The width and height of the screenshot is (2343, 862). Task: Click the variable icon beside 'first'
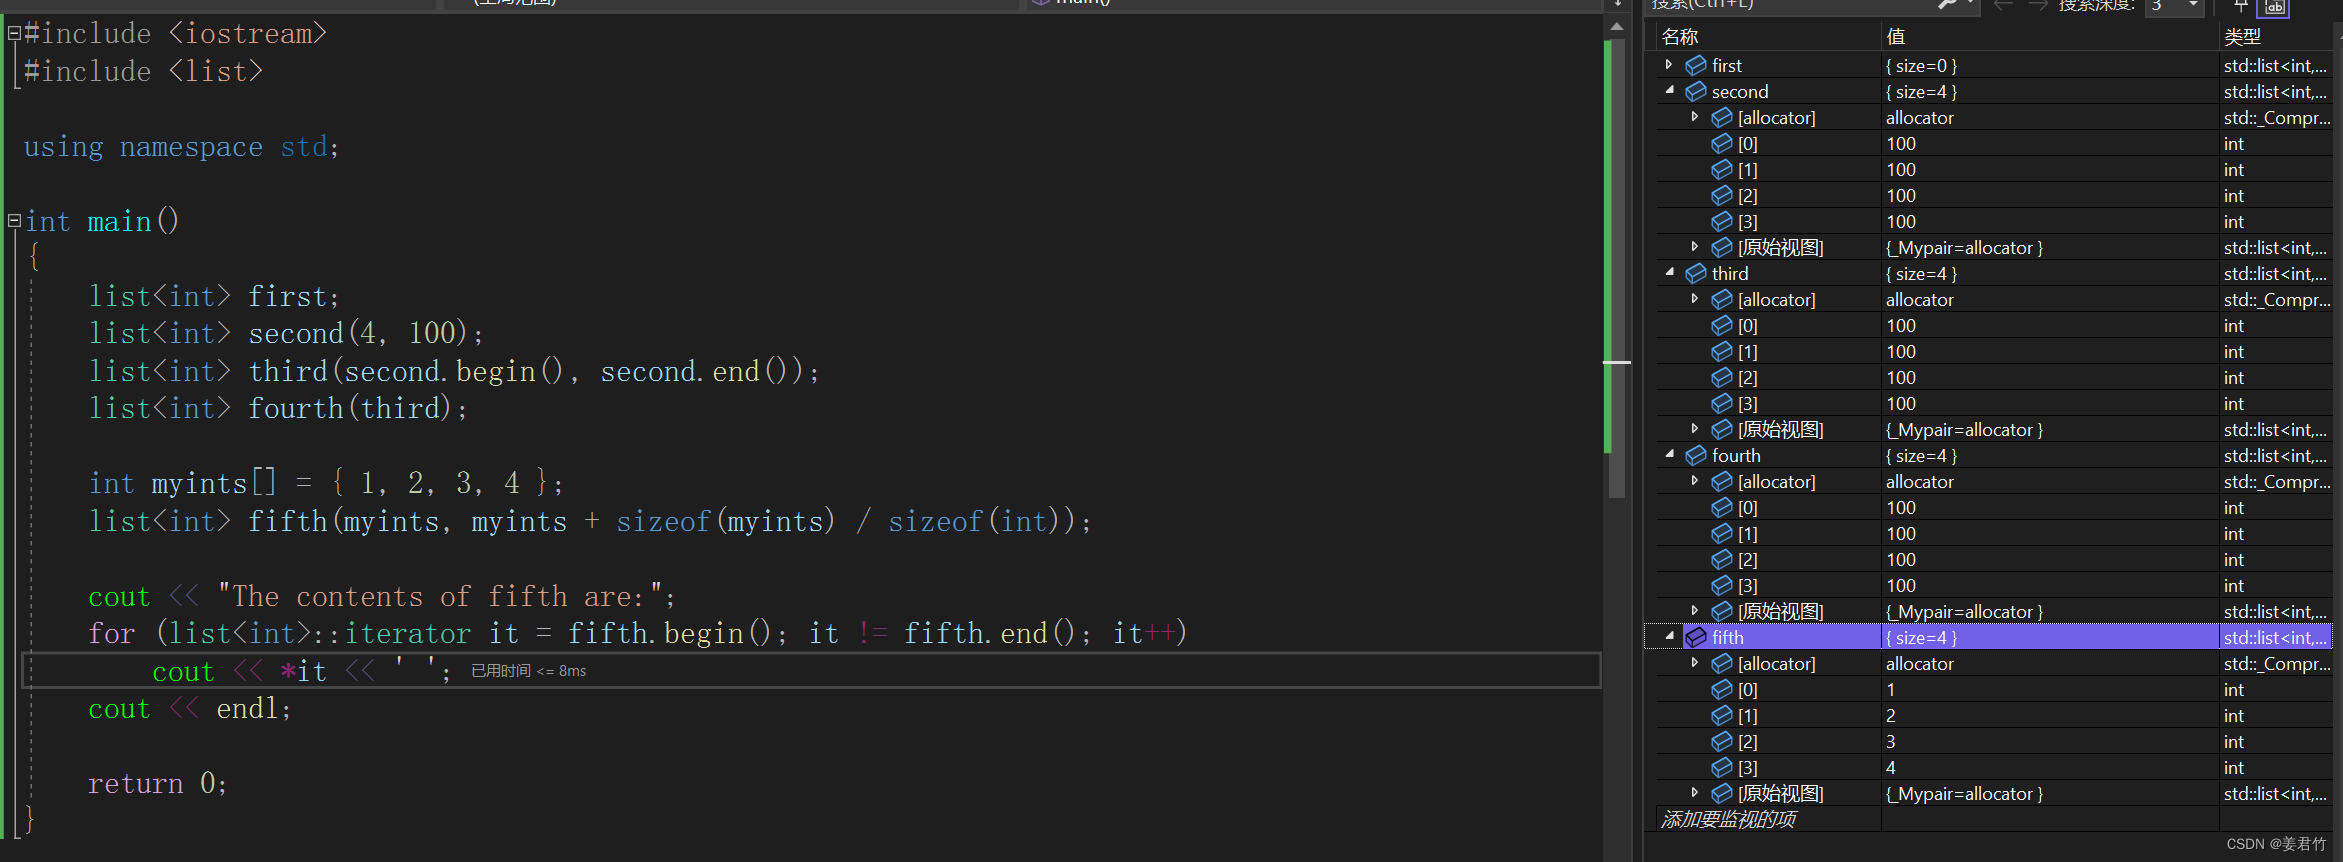pos(1696,65)
